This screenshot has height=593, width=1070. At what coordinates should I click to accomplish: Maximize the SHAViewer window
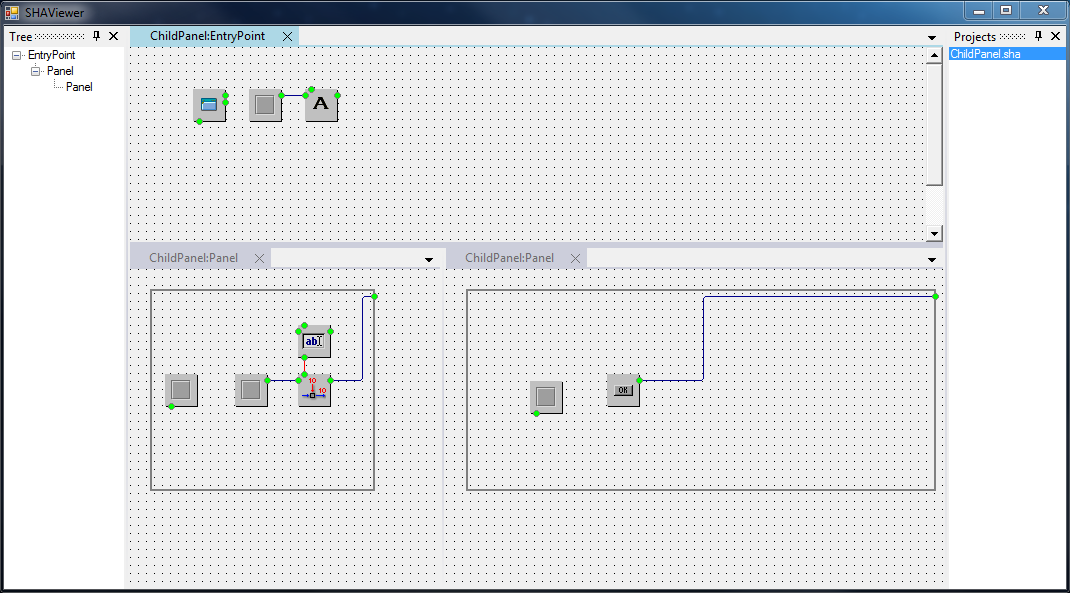tap(1006, 10)
